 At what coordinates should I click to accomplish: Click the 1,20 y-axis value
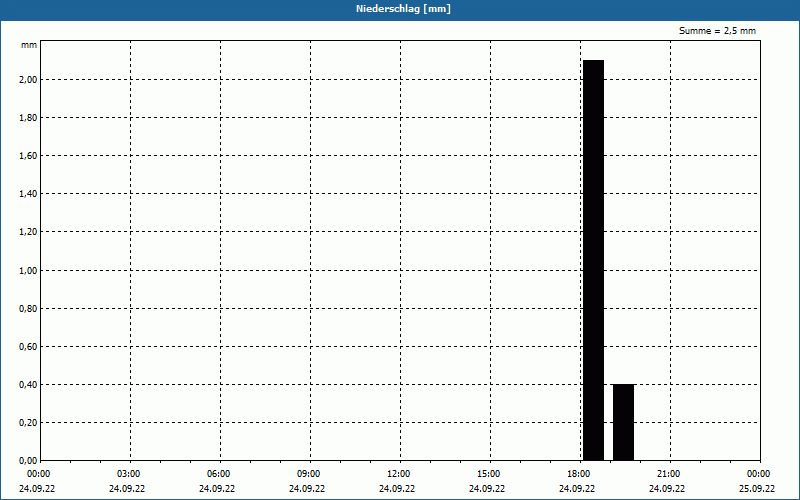(x=28, y=232)
